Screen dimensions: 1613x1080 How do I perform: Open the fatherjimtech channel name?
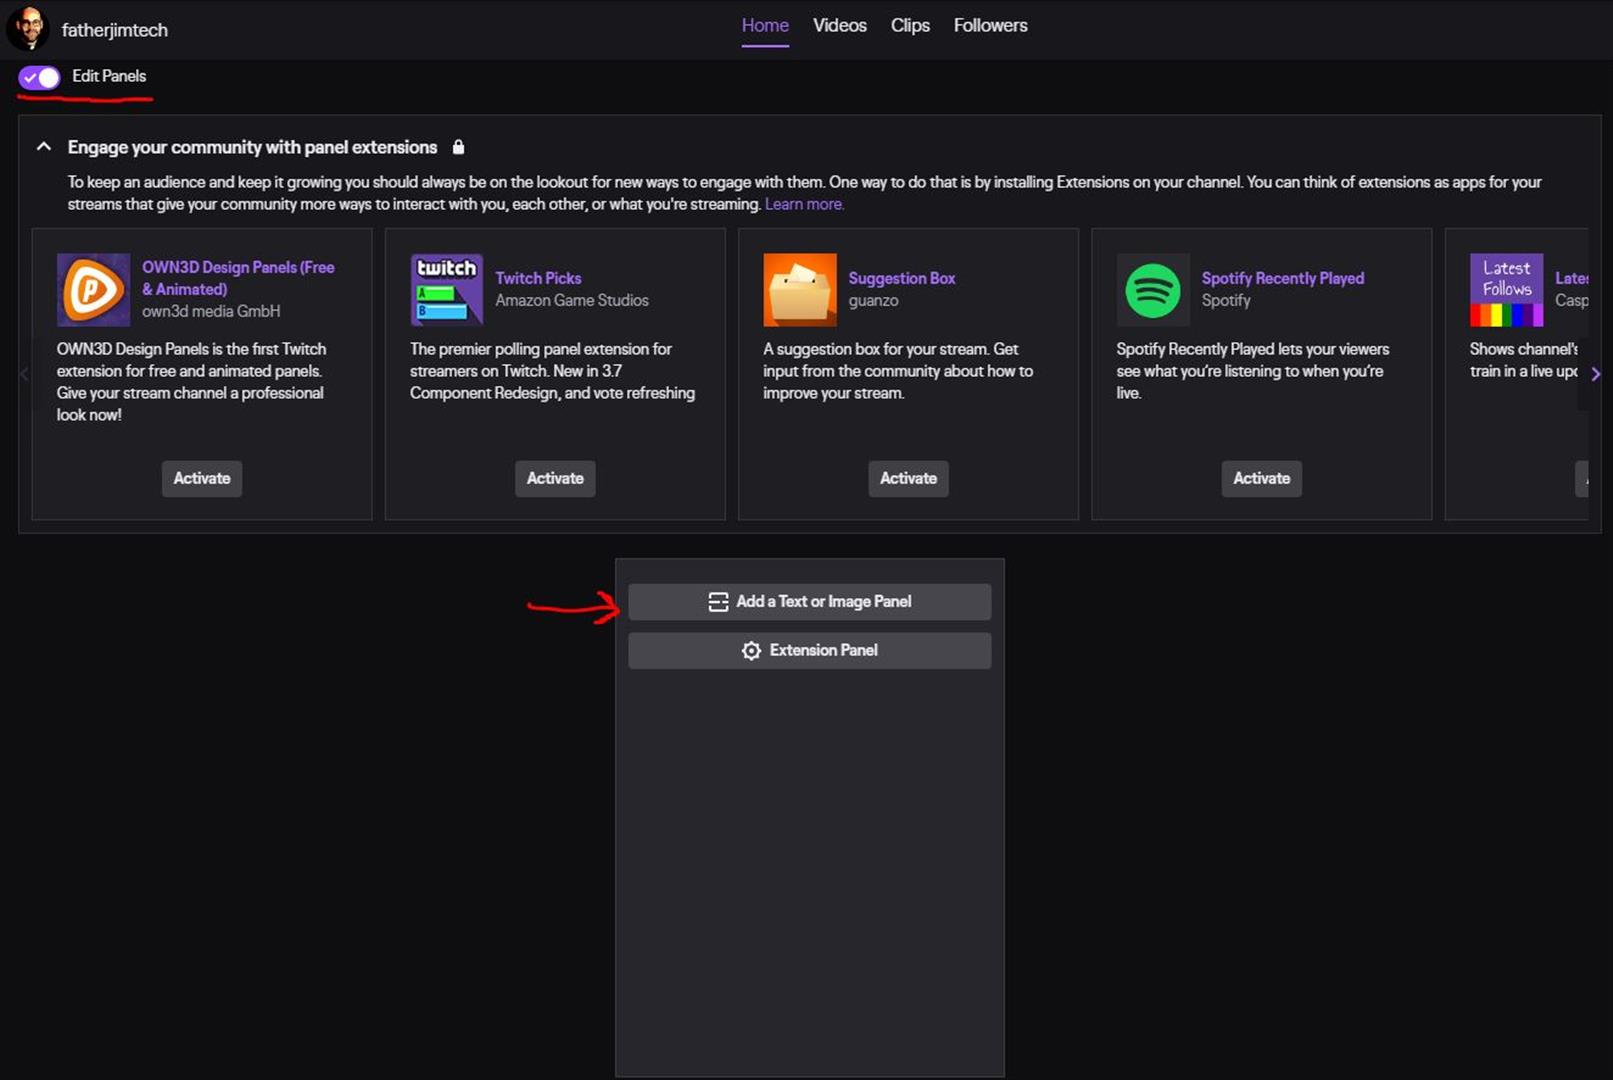(115, 30)
